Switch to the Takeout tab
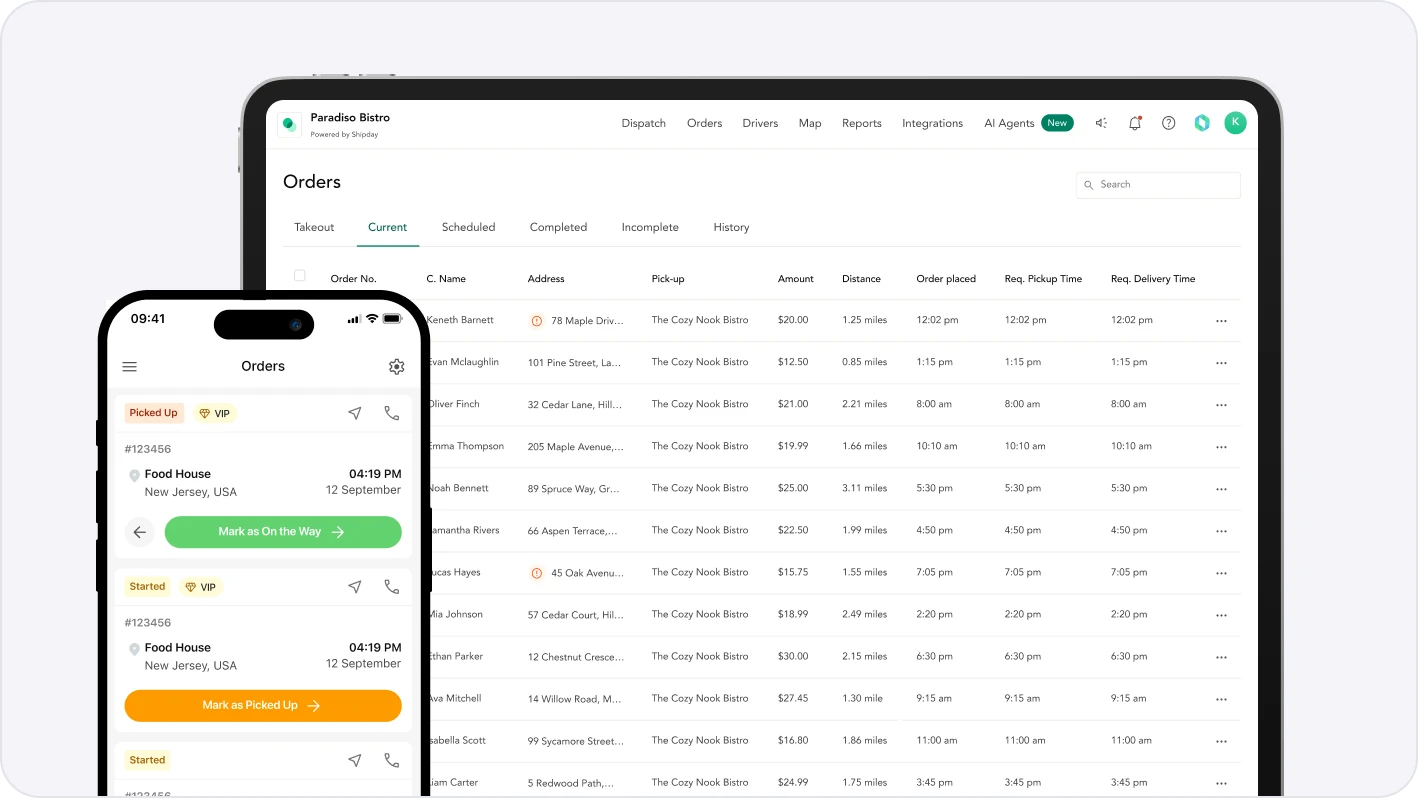1418x798 pixels. [x=314, y=227]
